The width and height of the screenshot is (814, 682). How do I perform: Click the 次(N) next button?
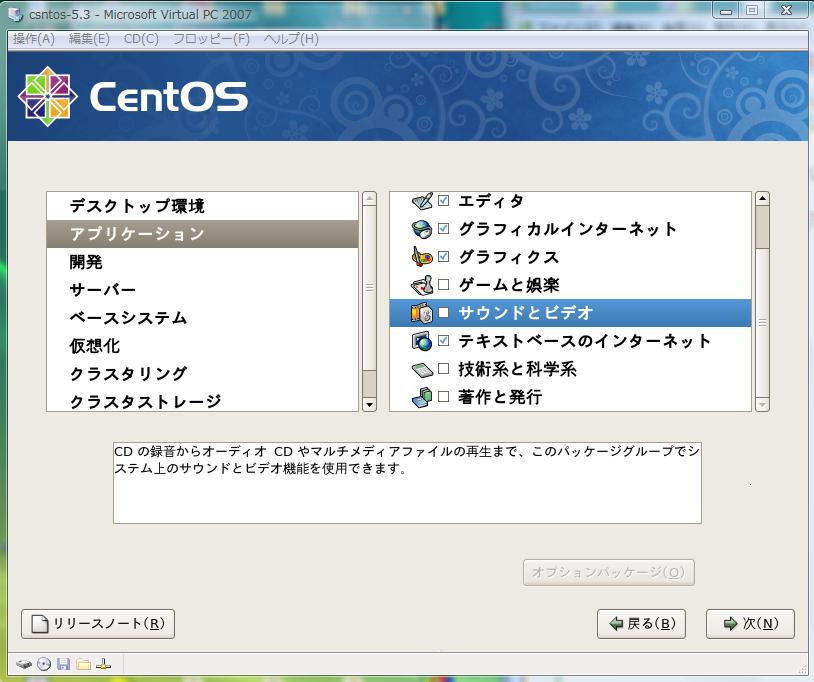tap(750, 624)
